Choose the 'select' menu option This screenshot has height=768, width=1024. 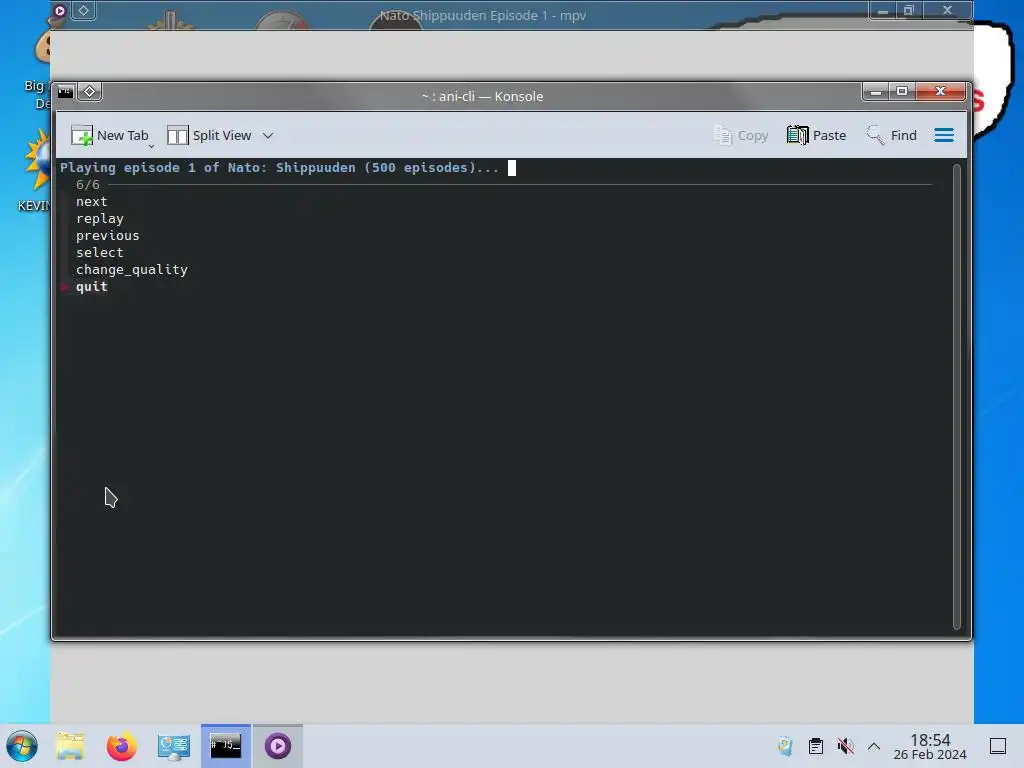(99, 253)
